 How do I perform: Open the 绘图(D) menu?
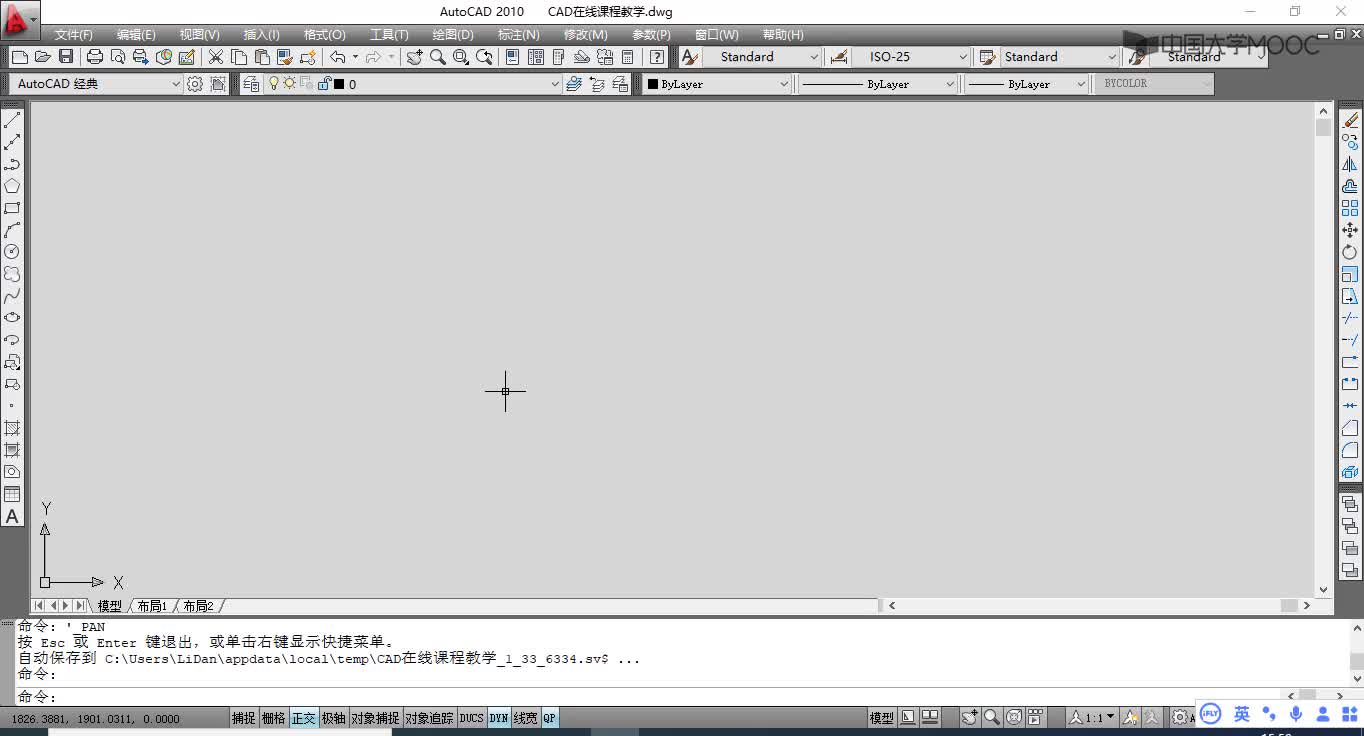pyautogui.click(x=453, y=34)
